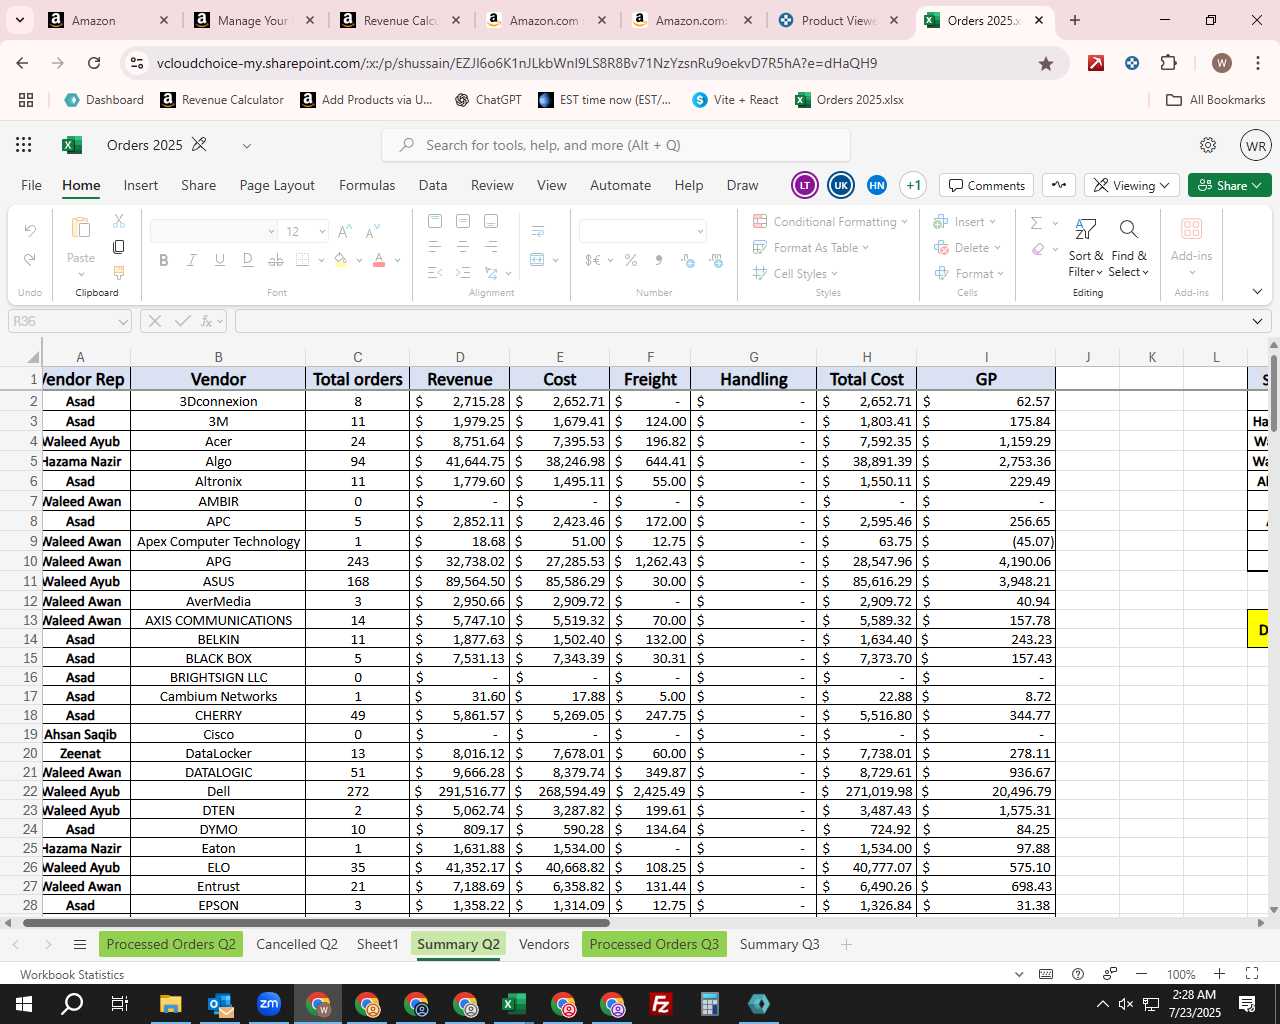This screenshot has width=1280, height=1024.
Task: Click the Cut scissors icon
Action: 118,221
